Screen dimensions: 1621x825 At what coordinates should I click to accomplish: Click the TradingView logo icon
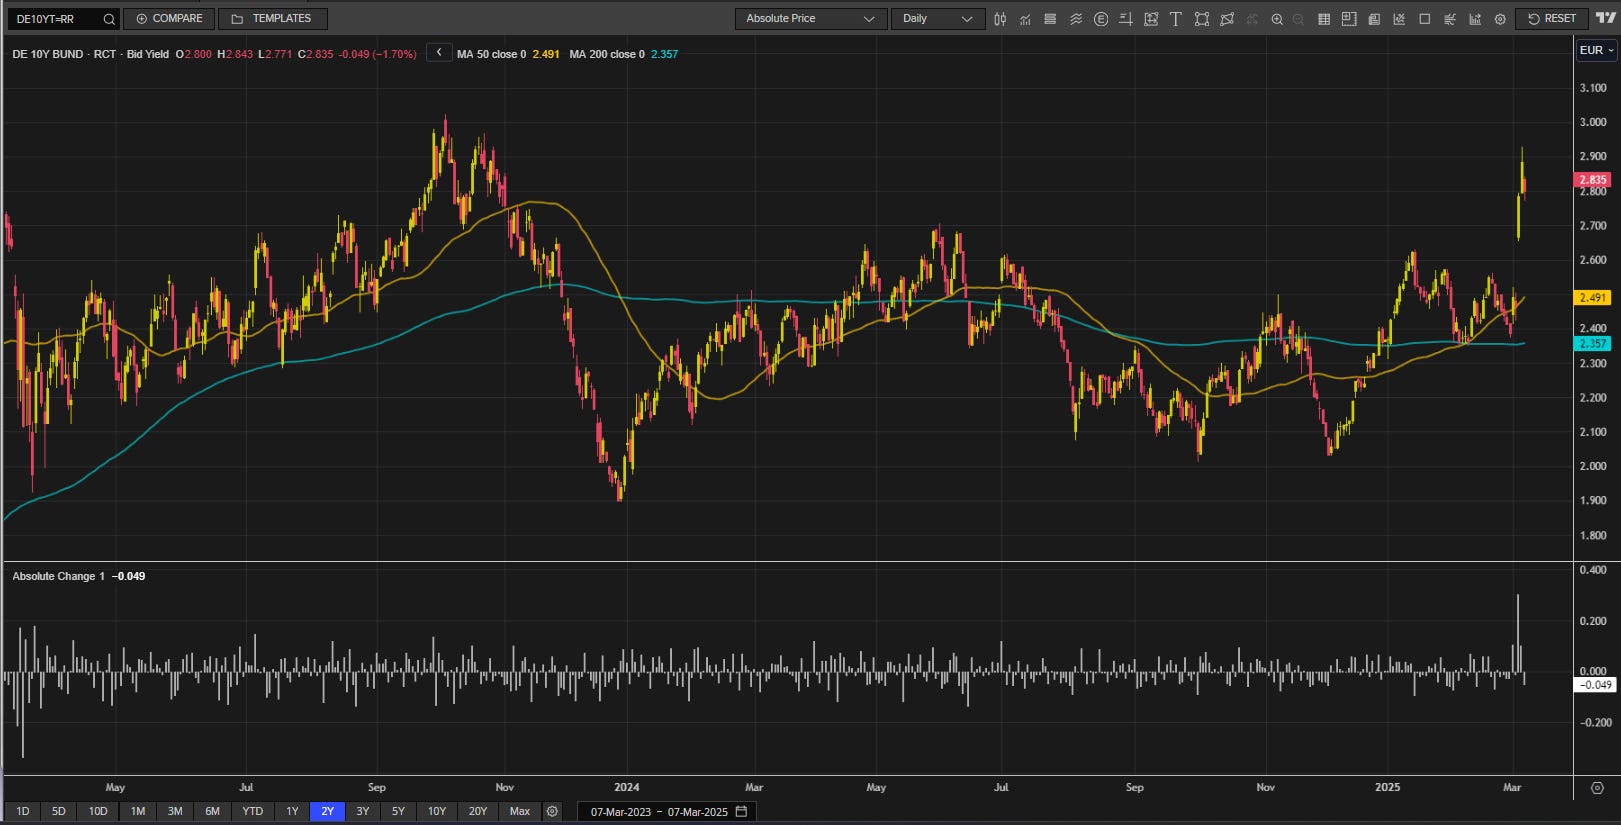pyautogui.click(x=1606, y=18)
